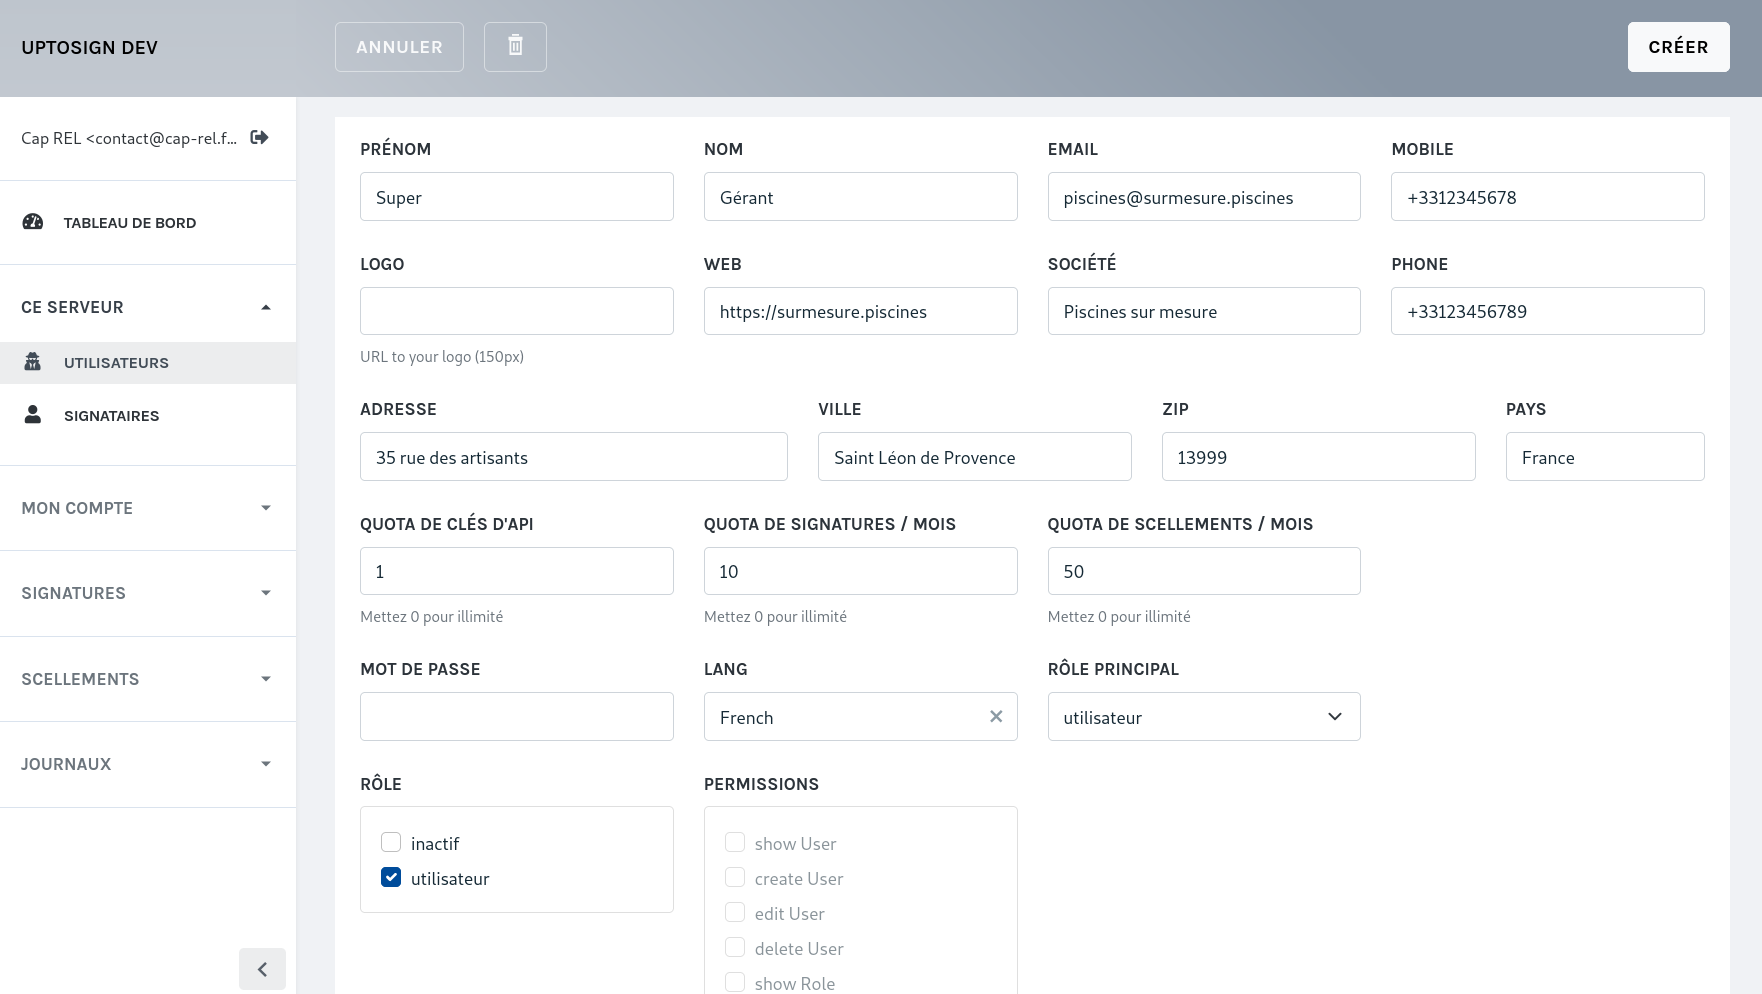Viewport: 1762px width, 994px height.
Task: Select Utilisateurs in the sidebar
Action: point(148,363)
